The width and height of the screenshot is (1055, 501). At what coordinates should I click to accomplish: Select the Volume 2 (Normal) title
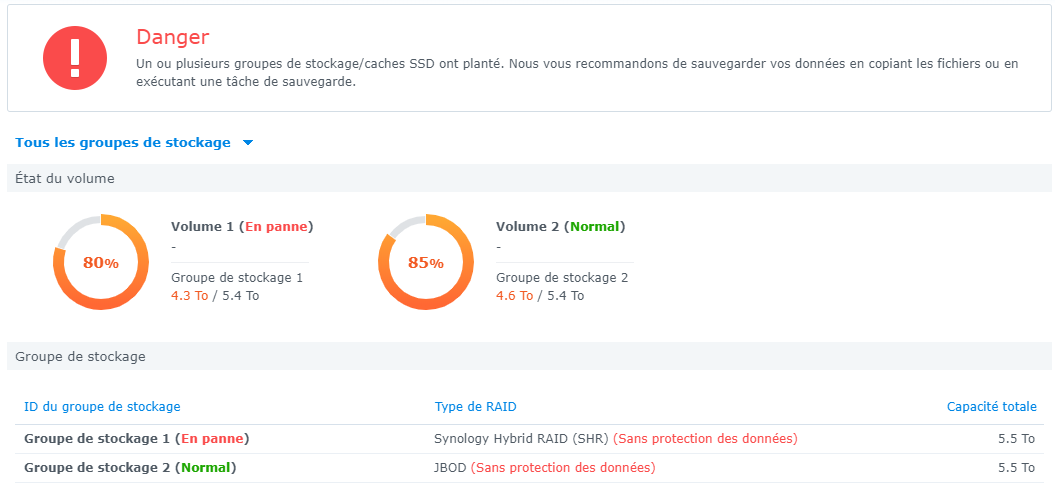560,227
